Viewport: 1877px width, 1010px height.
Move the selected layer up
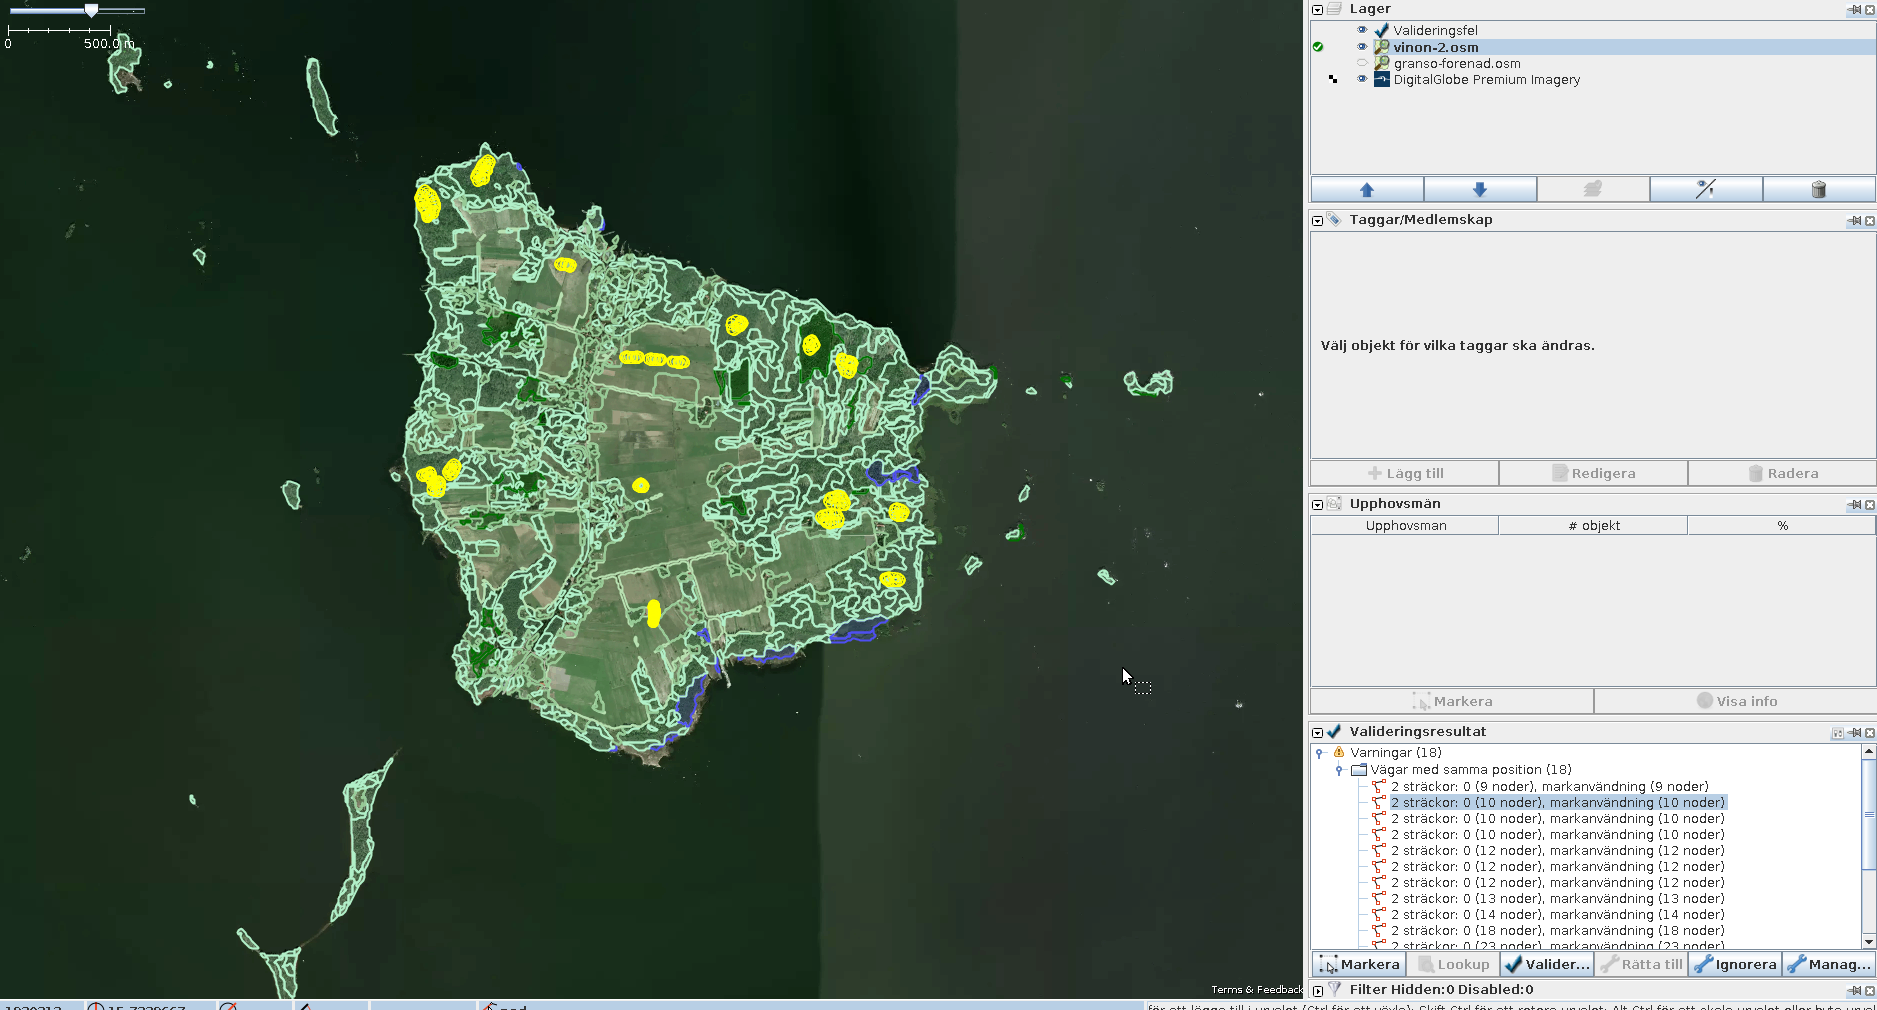pos(1366,190)
